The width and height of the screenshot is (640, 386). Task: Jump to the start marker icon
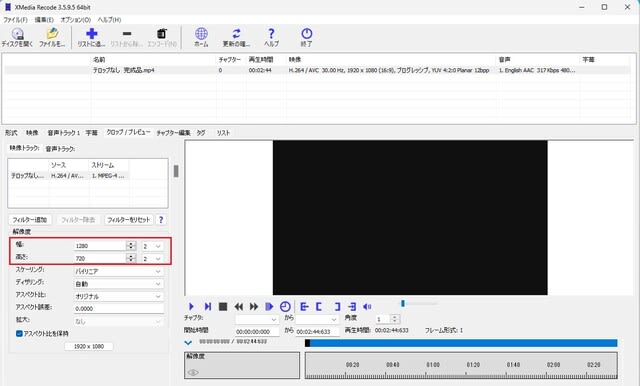(x=304, y=306)
